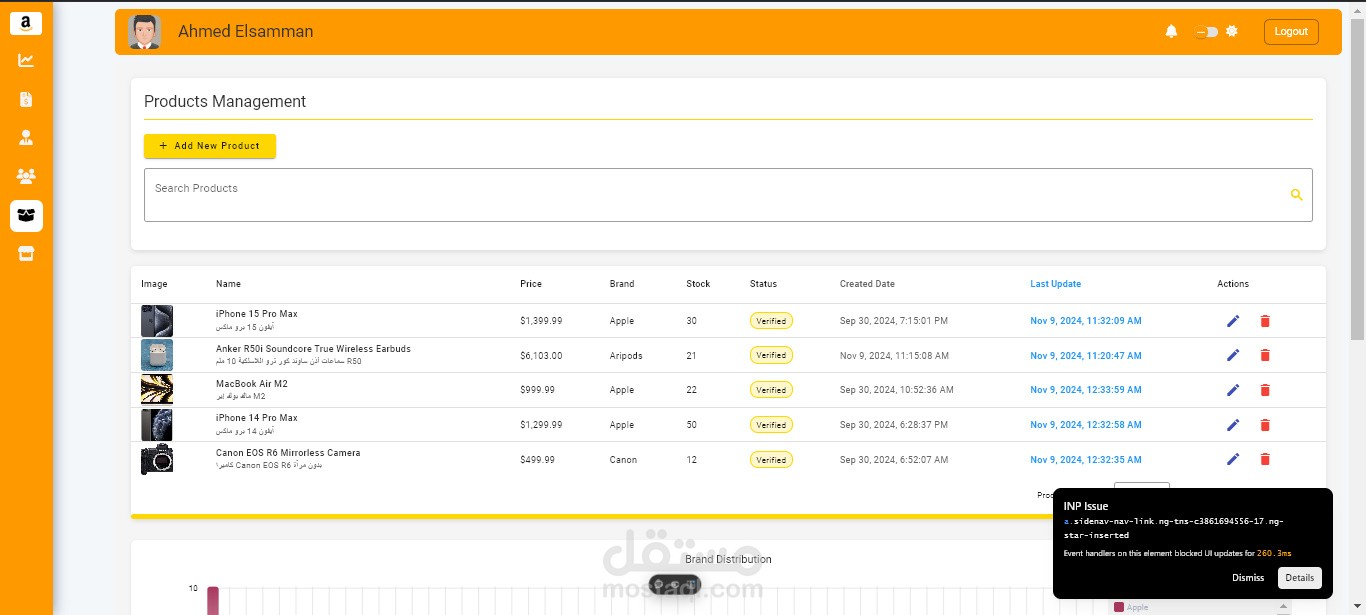1366x615 pixels.
Task: Edit the MacBook Air M2 row
Action: tap(1233, 390)
